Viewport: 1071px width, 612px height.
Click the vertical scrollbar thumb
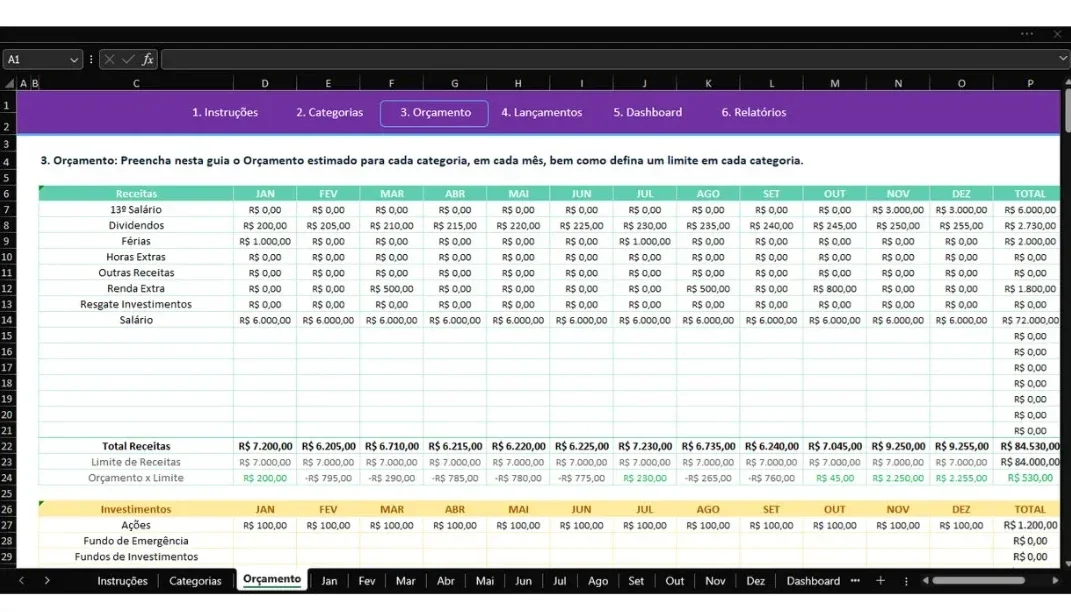point(1066,111)
